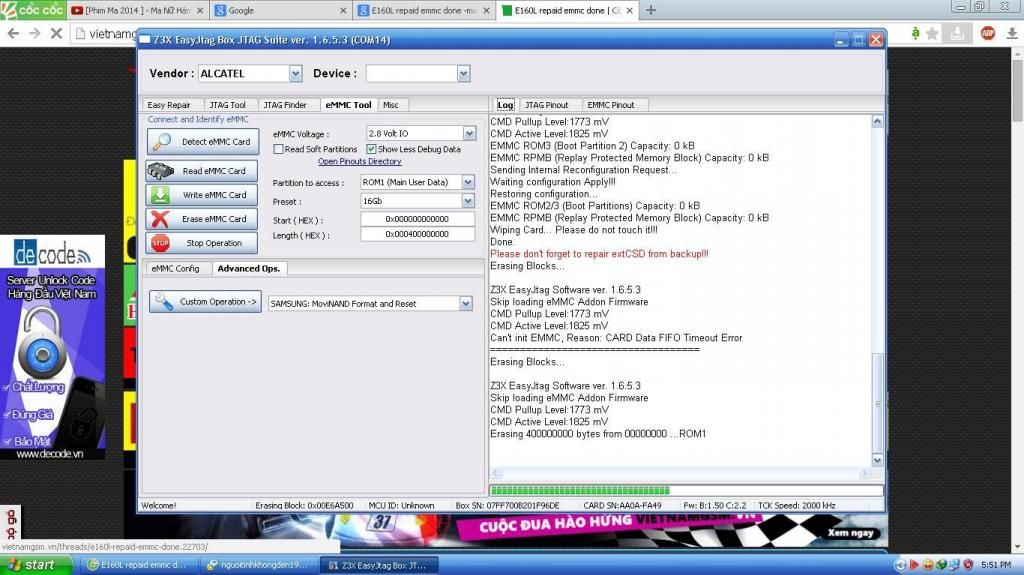1024x575 pixels.
Task: Click the Start (HEX) input field
Action: coord(417,219)
